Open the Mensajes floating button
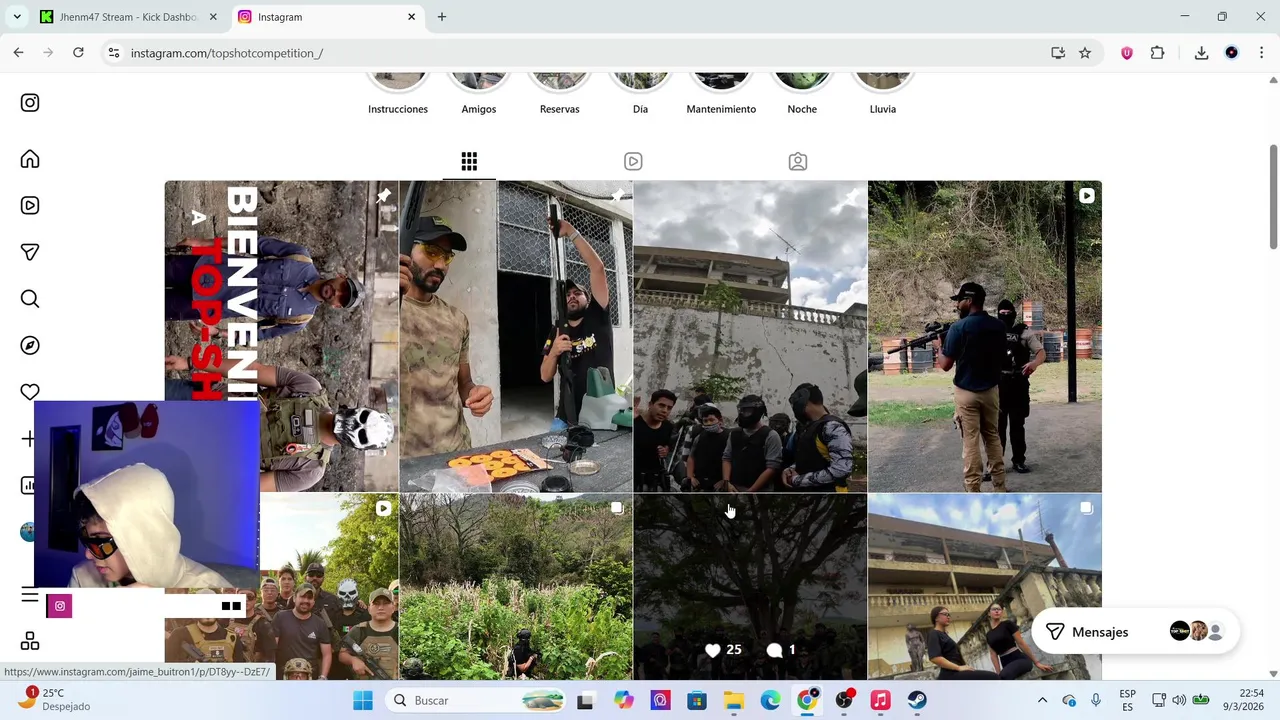 coord(1135,632)
